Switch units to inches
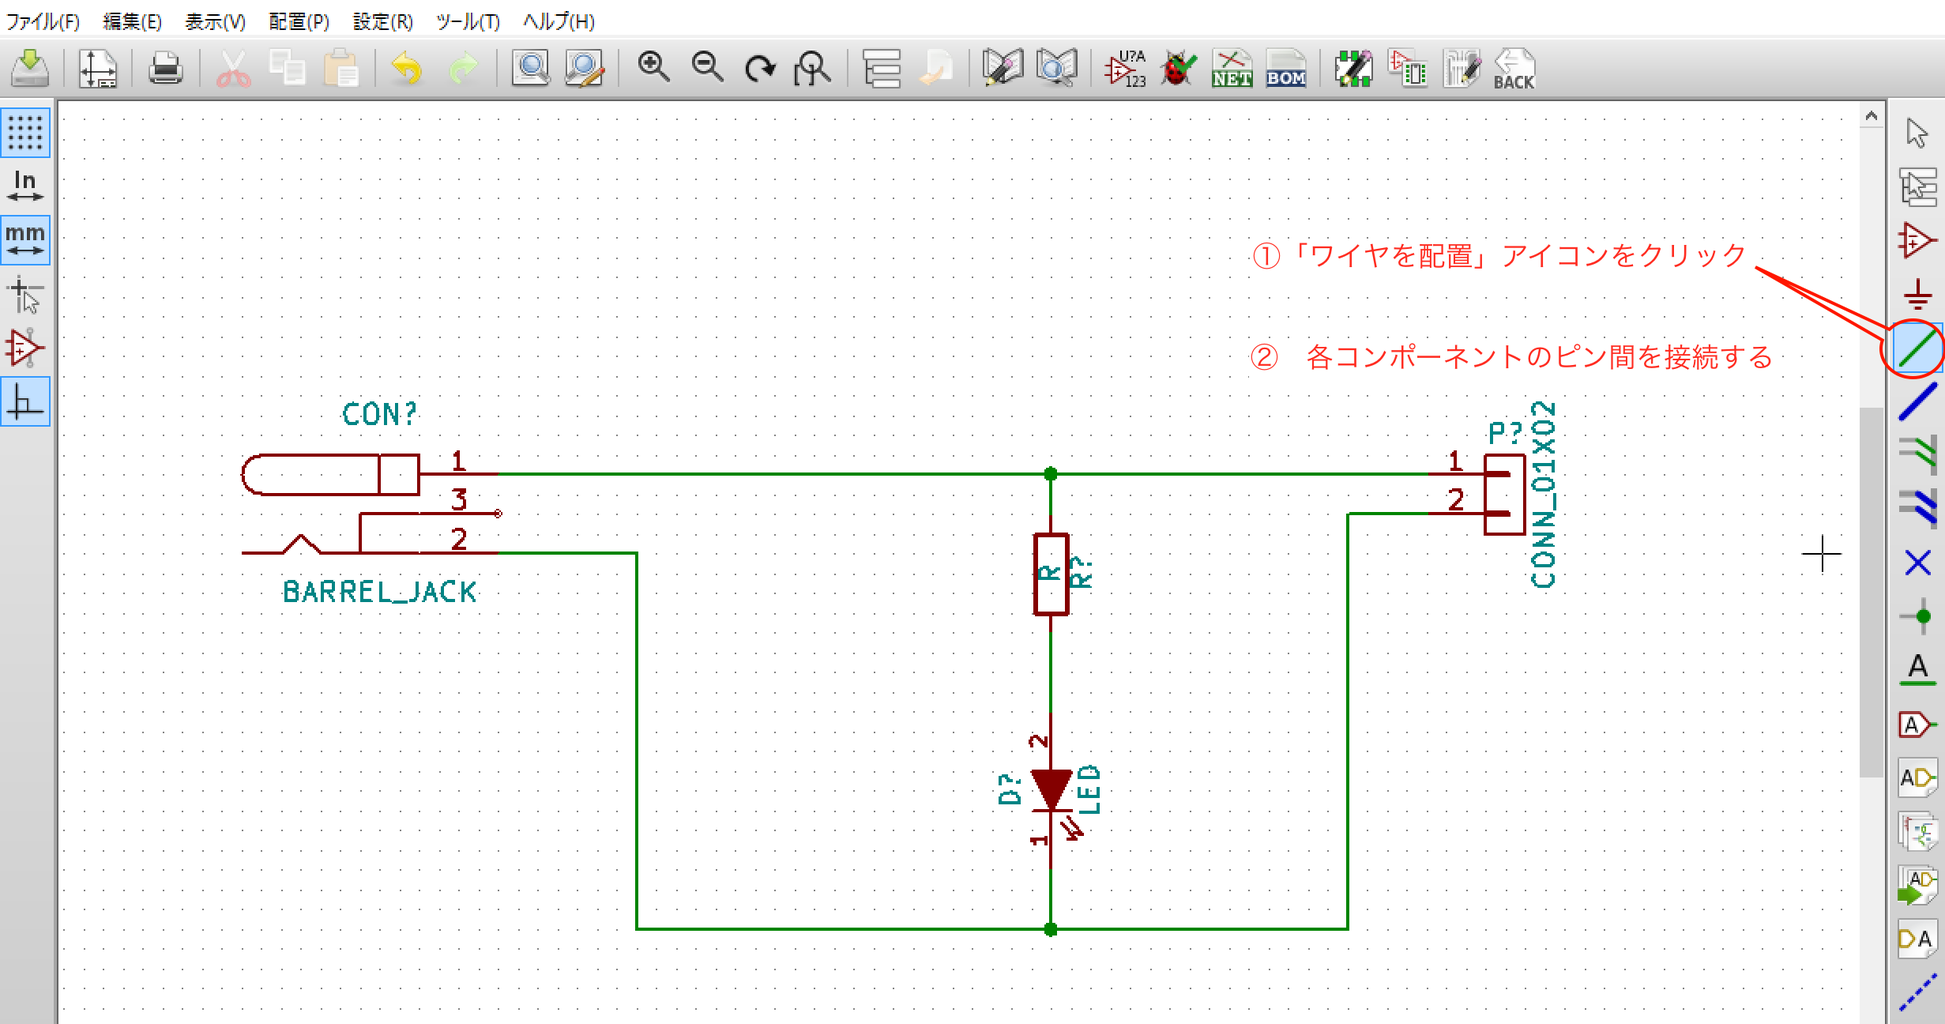The height and width of the screenshot is (1024, 1945). tap(25, 186)
